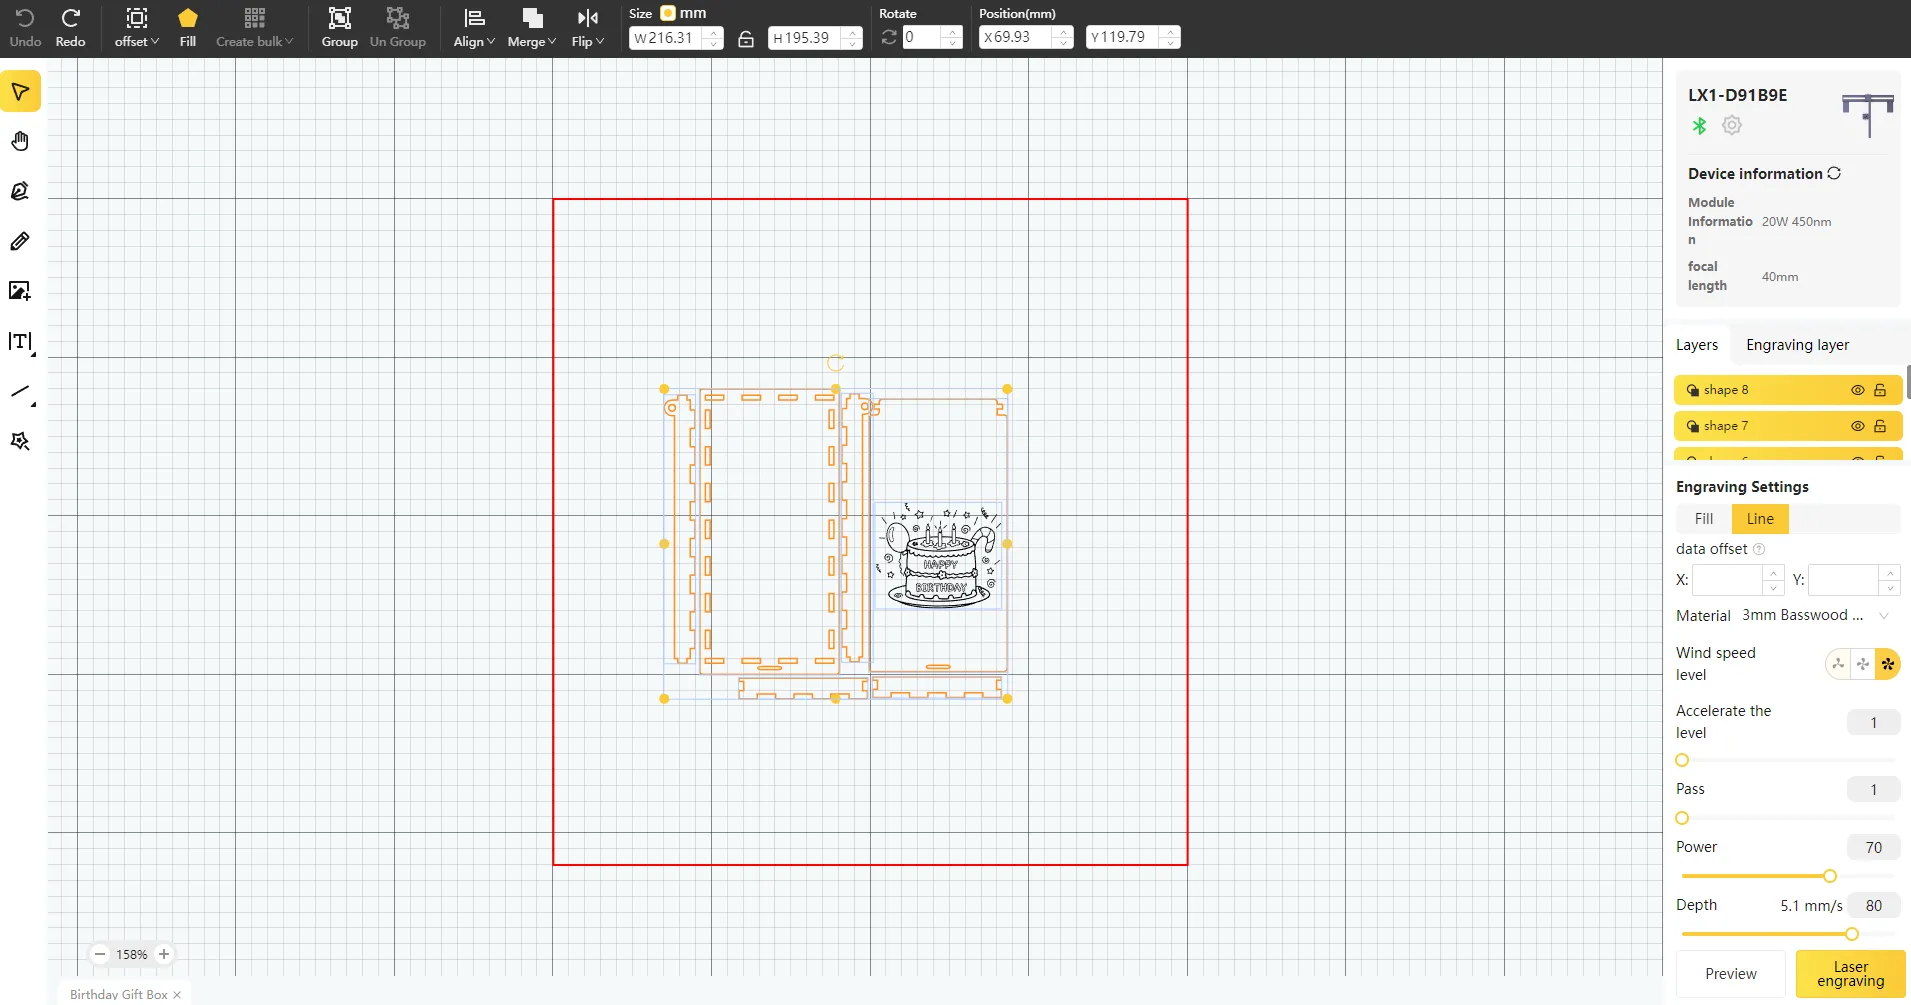Activate the hand pan tool
The height and width of the screenshot is (1005, 1911).
[20, 141]
